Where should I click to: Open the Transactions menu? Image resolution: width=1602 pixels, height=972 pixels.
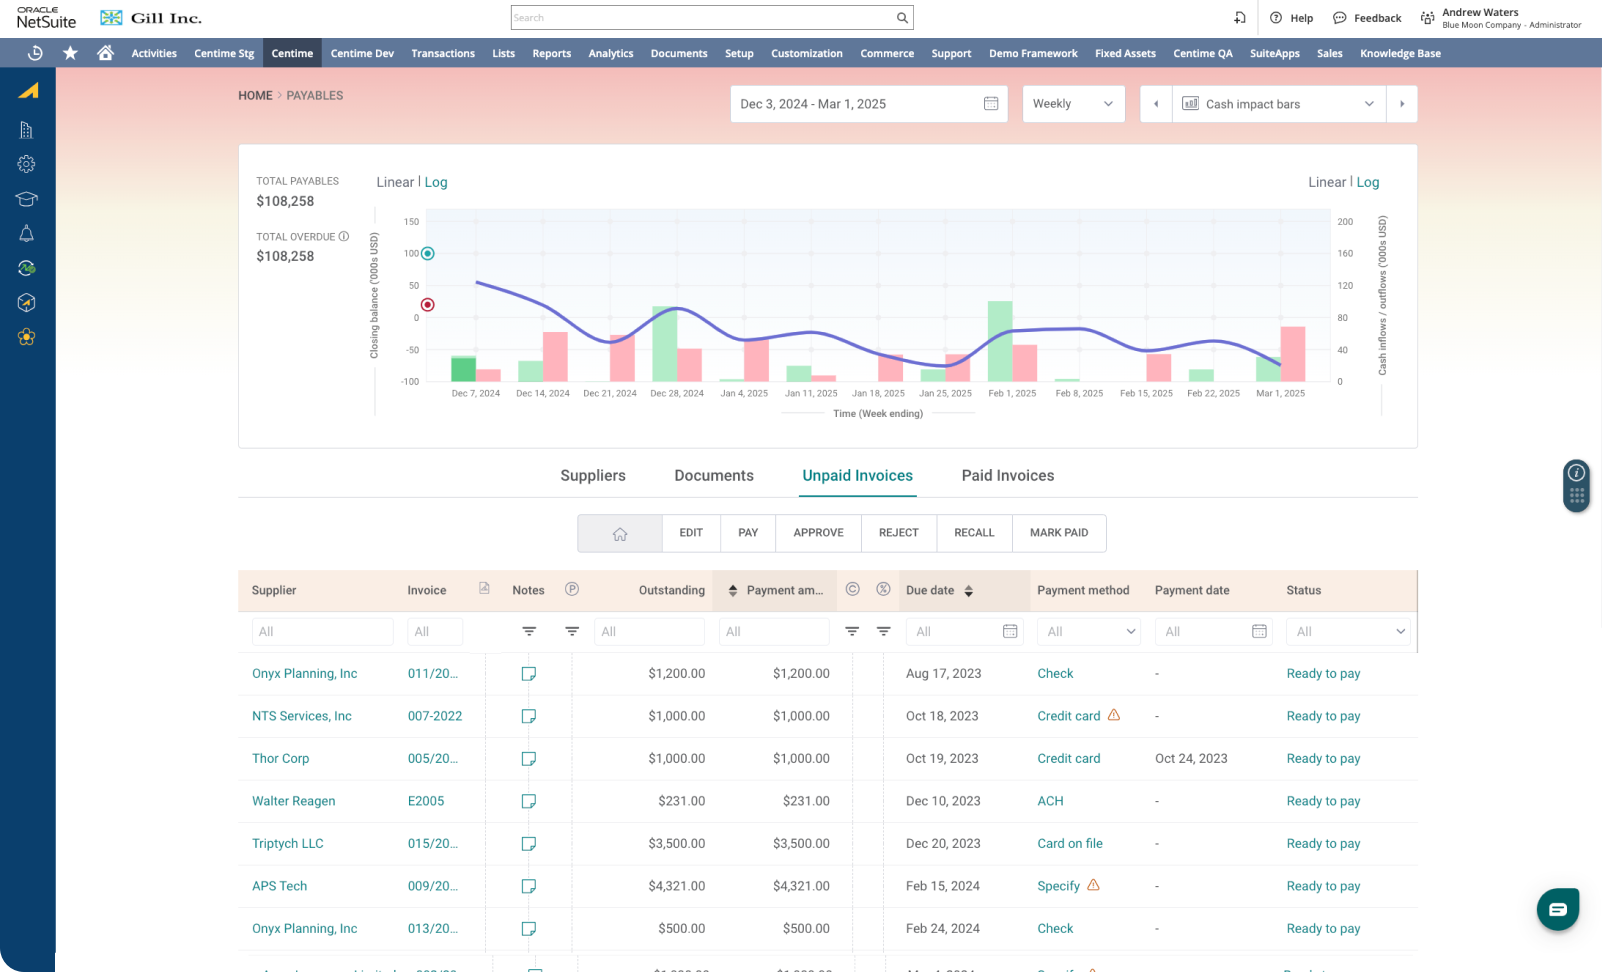click(443, 54)
